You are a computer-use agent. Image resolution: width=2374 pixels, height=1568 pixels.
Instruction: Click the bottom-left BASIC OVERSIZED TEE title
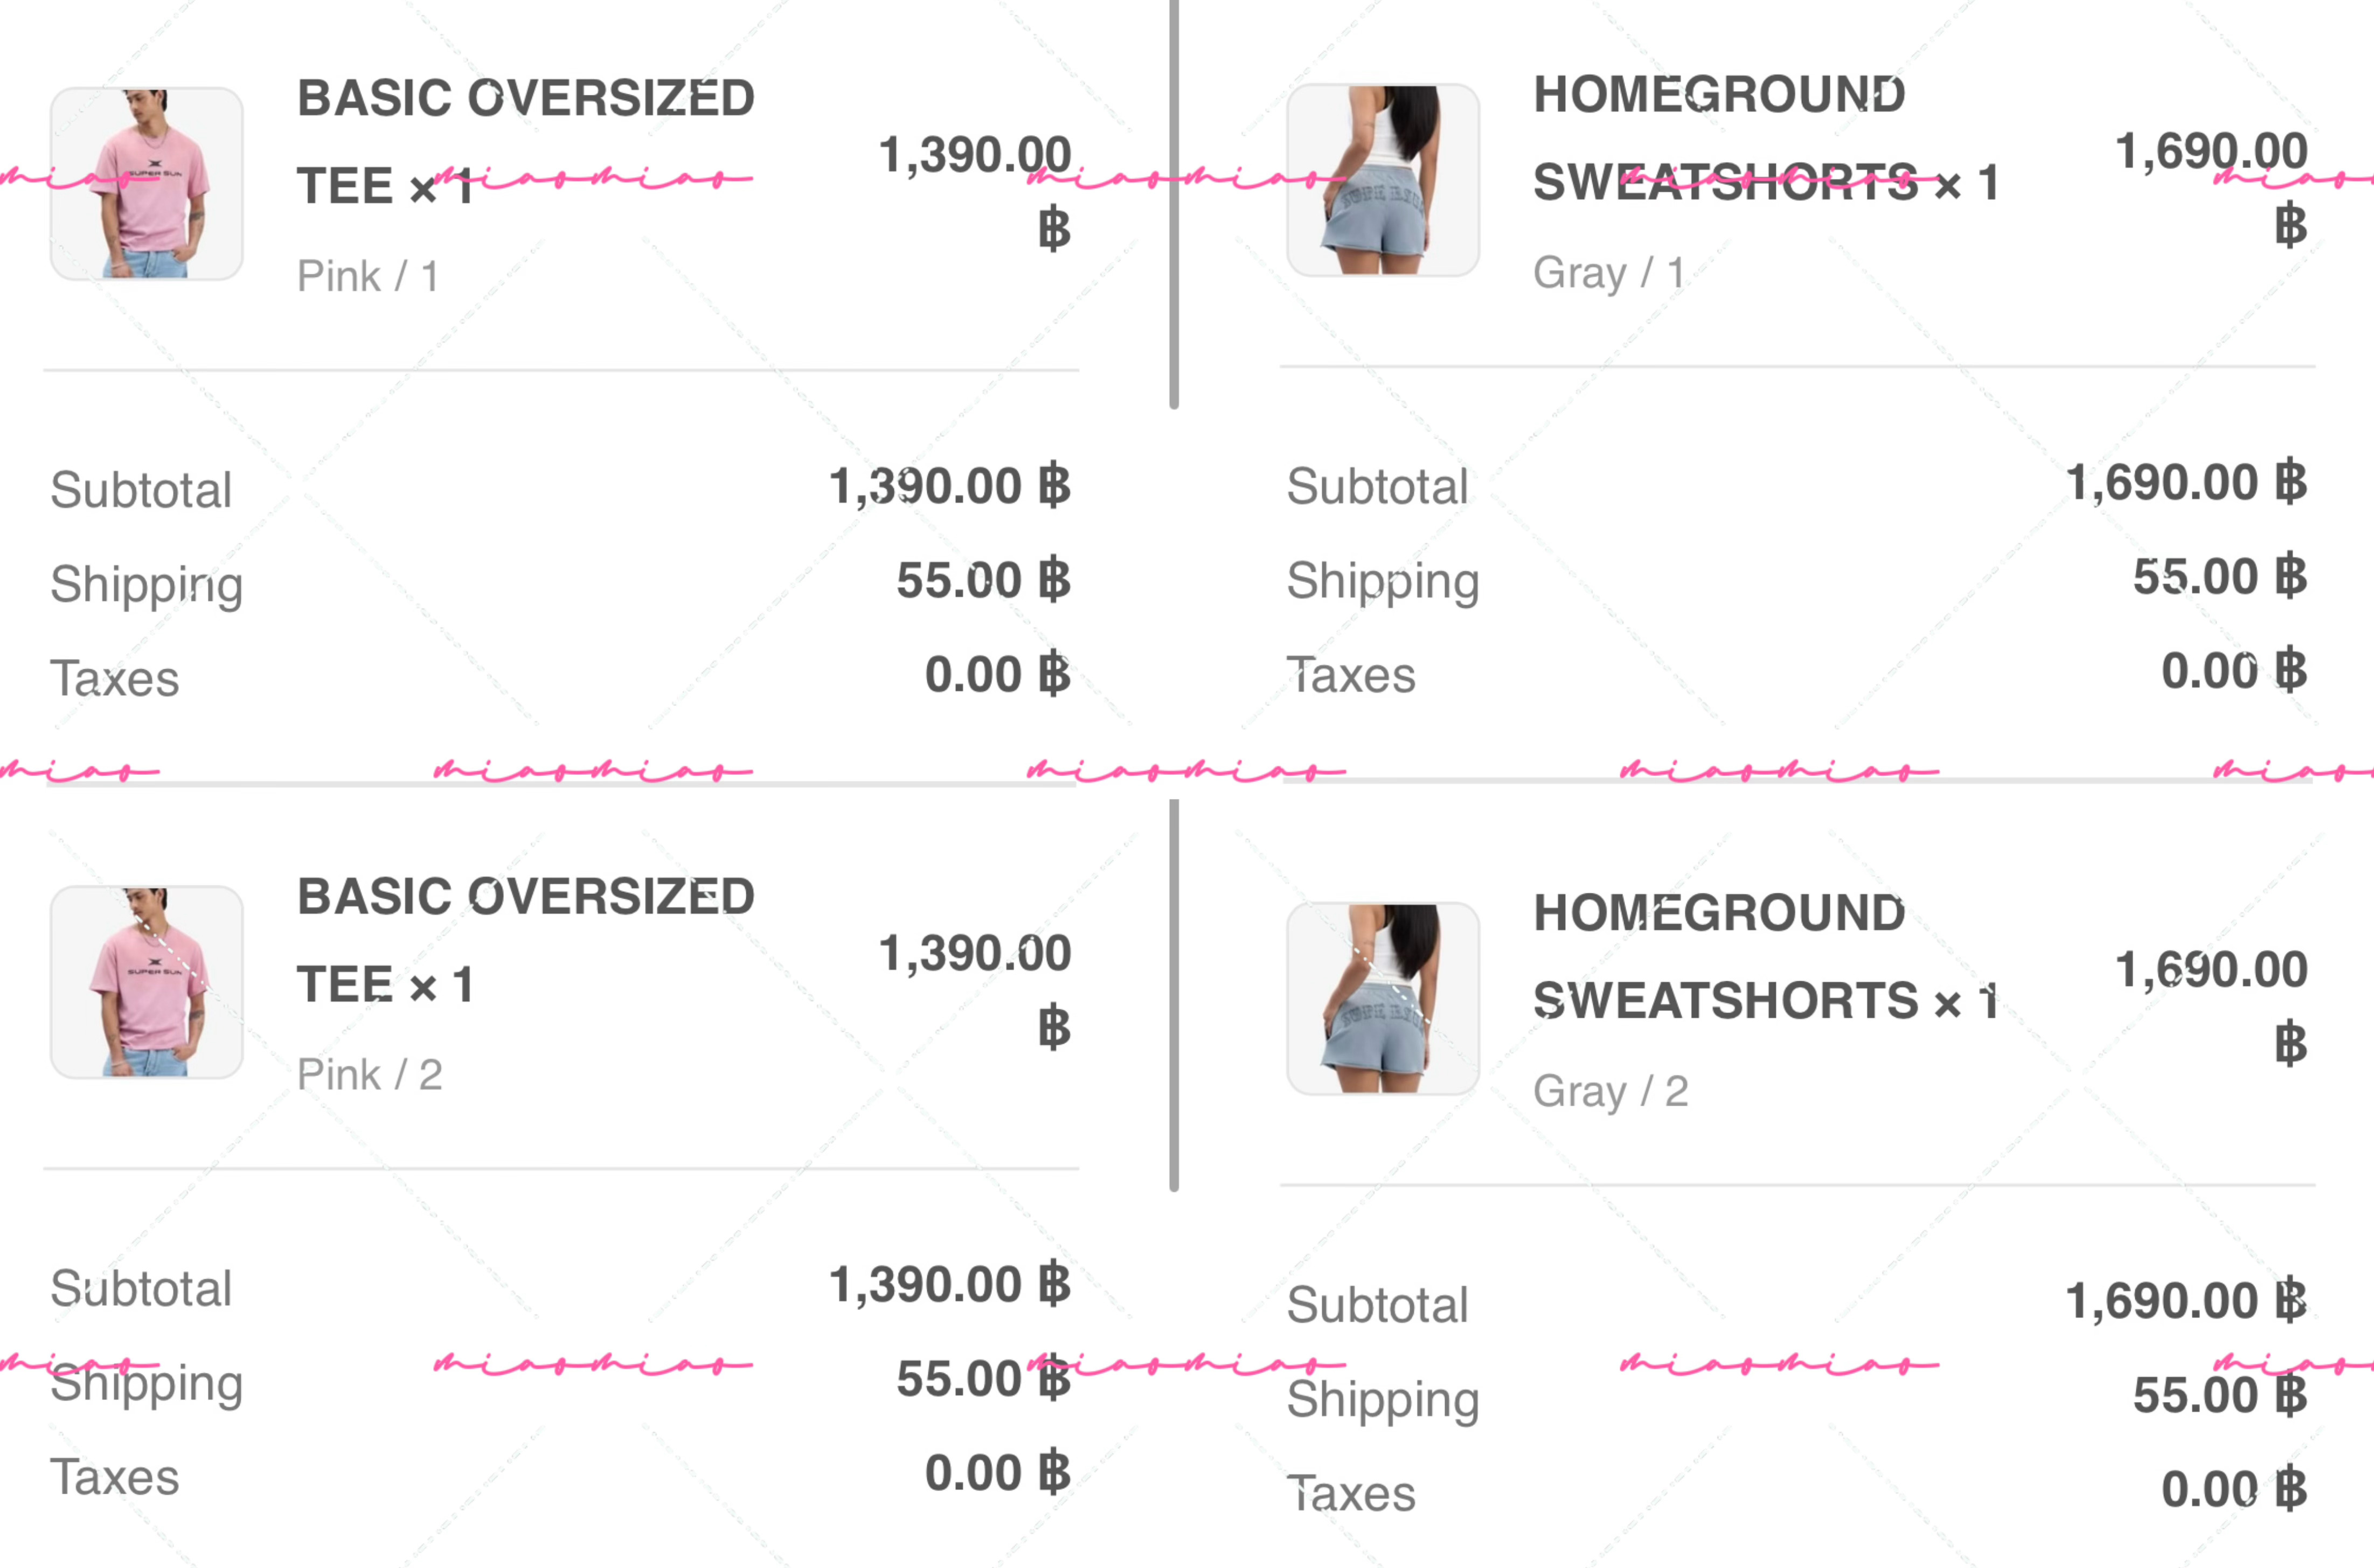coord(526,940)
